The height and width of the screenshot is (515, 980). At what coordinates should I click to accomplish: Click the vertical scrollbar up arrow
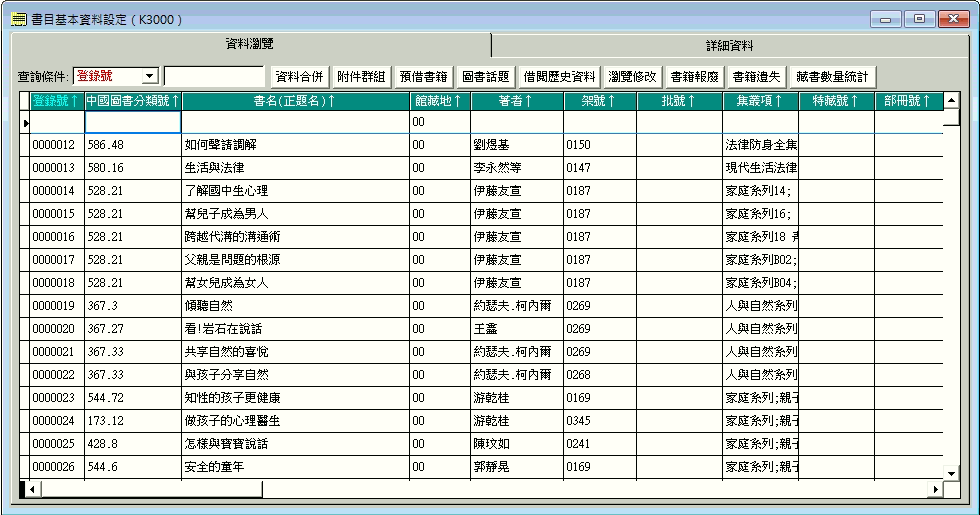click(x=951, y=100)
